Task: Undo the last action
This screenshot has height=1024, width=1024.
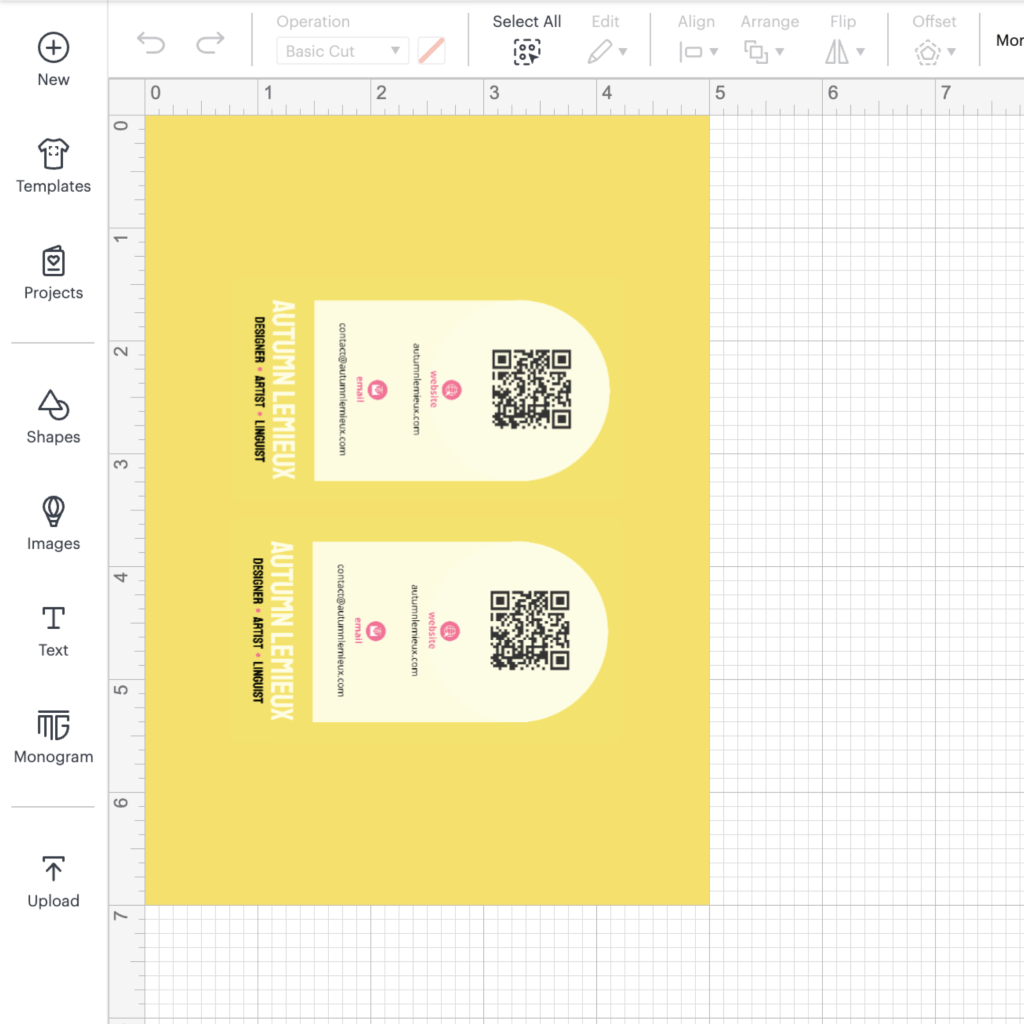Action: click(151, 43)
